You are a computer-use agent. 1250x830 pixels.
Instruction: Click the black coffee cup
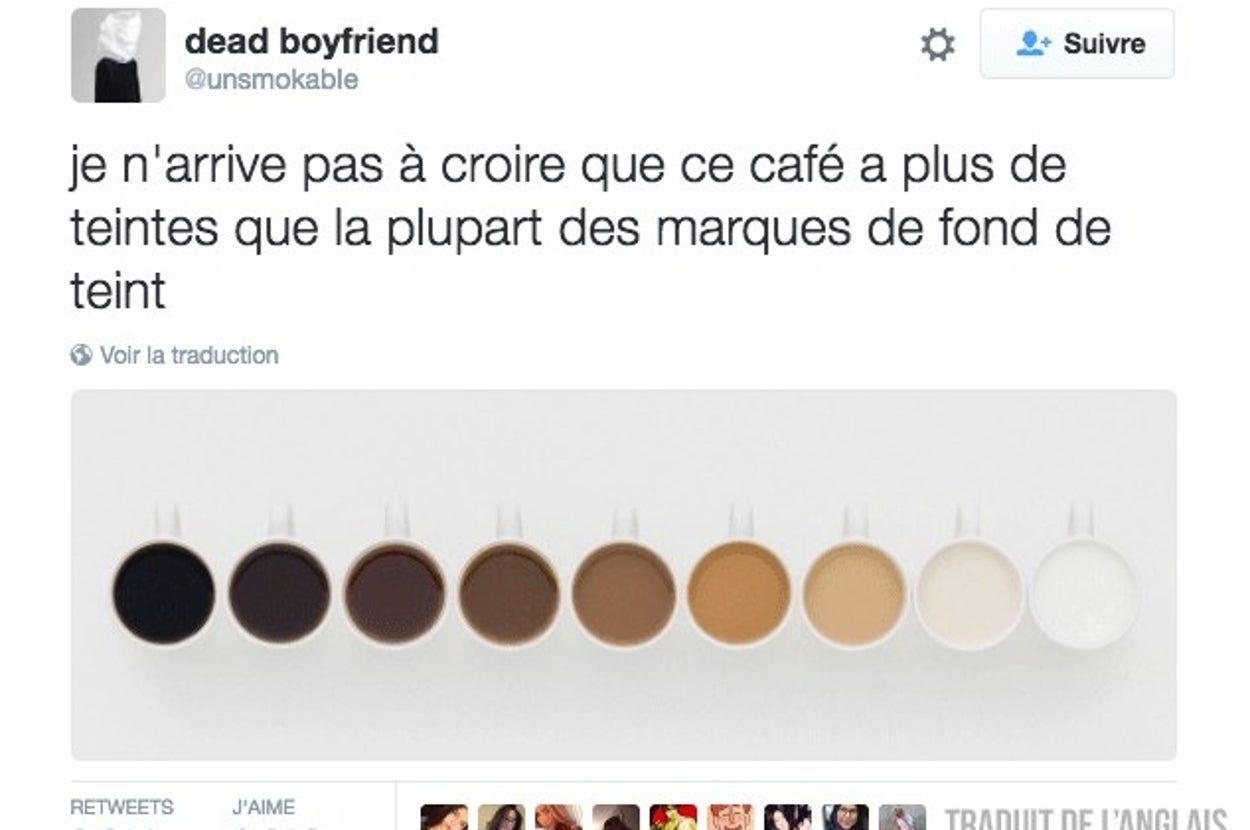163,592
